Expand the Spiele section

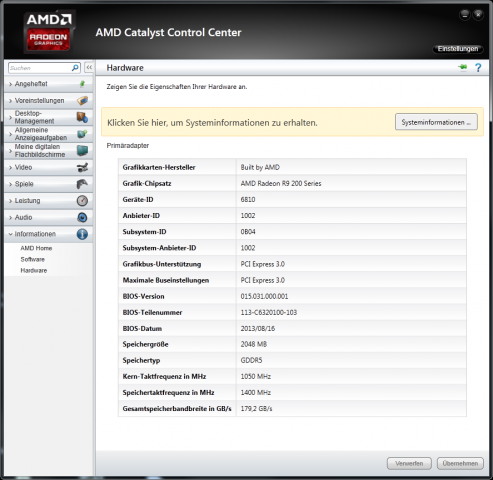coord(49,184)
